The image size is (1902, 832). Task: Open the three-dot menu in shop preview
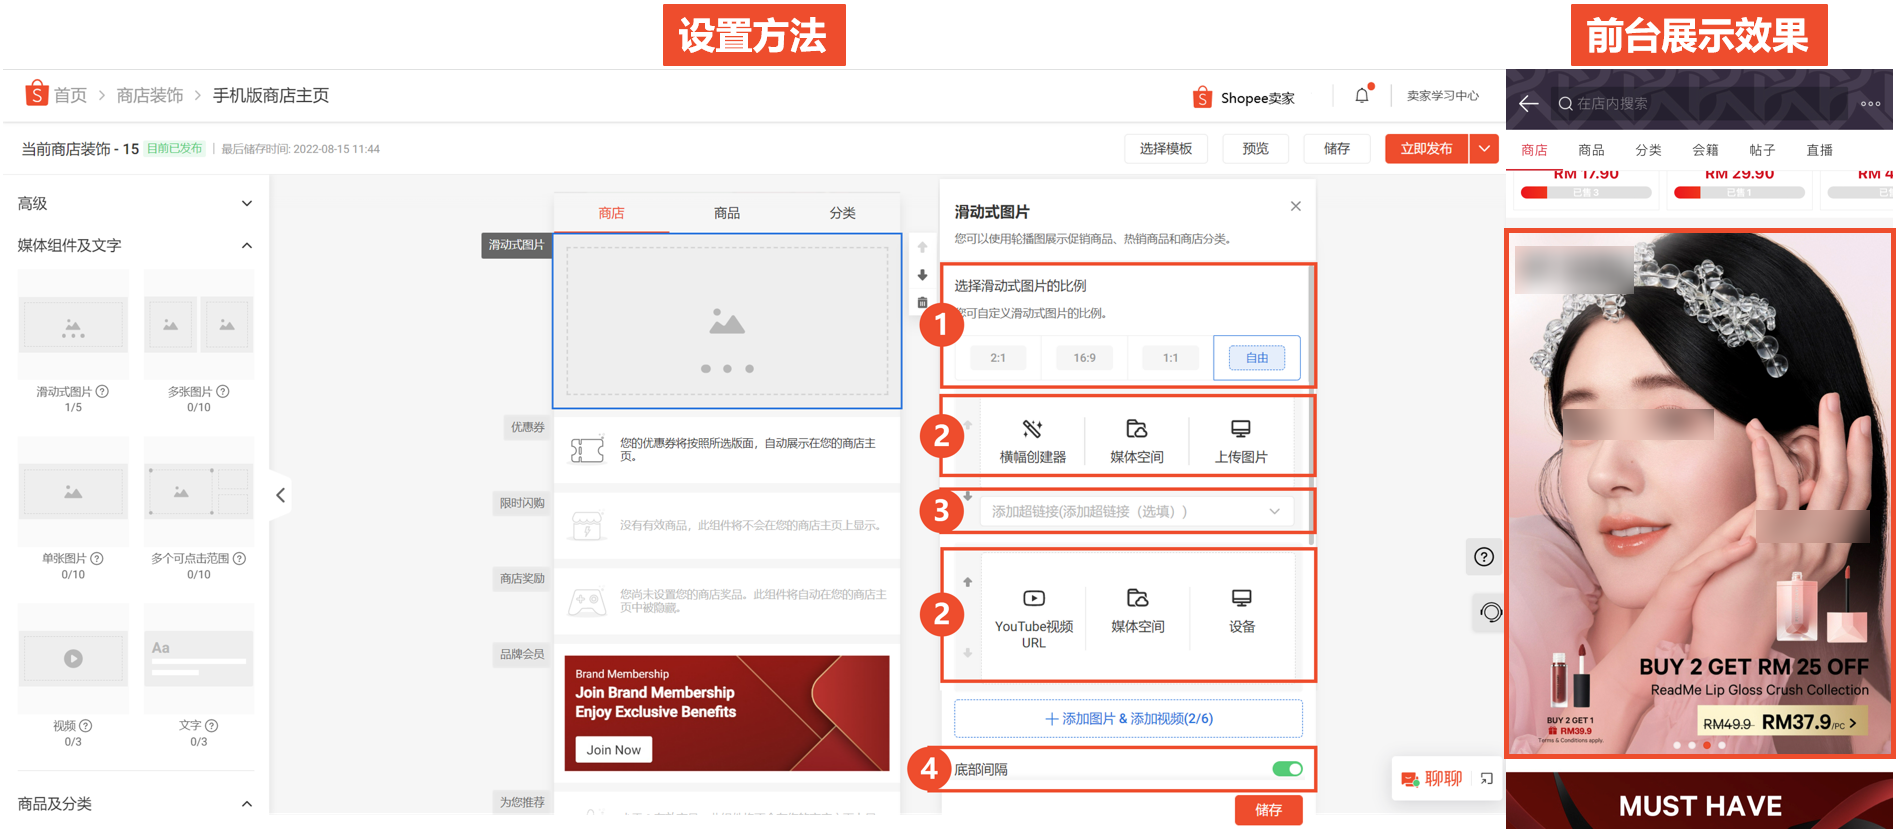pos(1870,104)
